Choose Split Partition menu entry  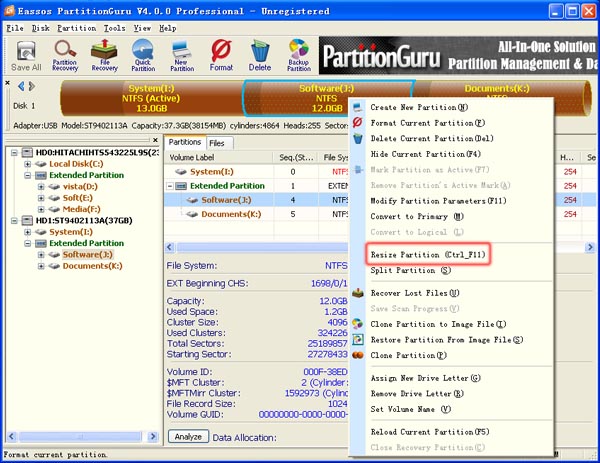452,270
